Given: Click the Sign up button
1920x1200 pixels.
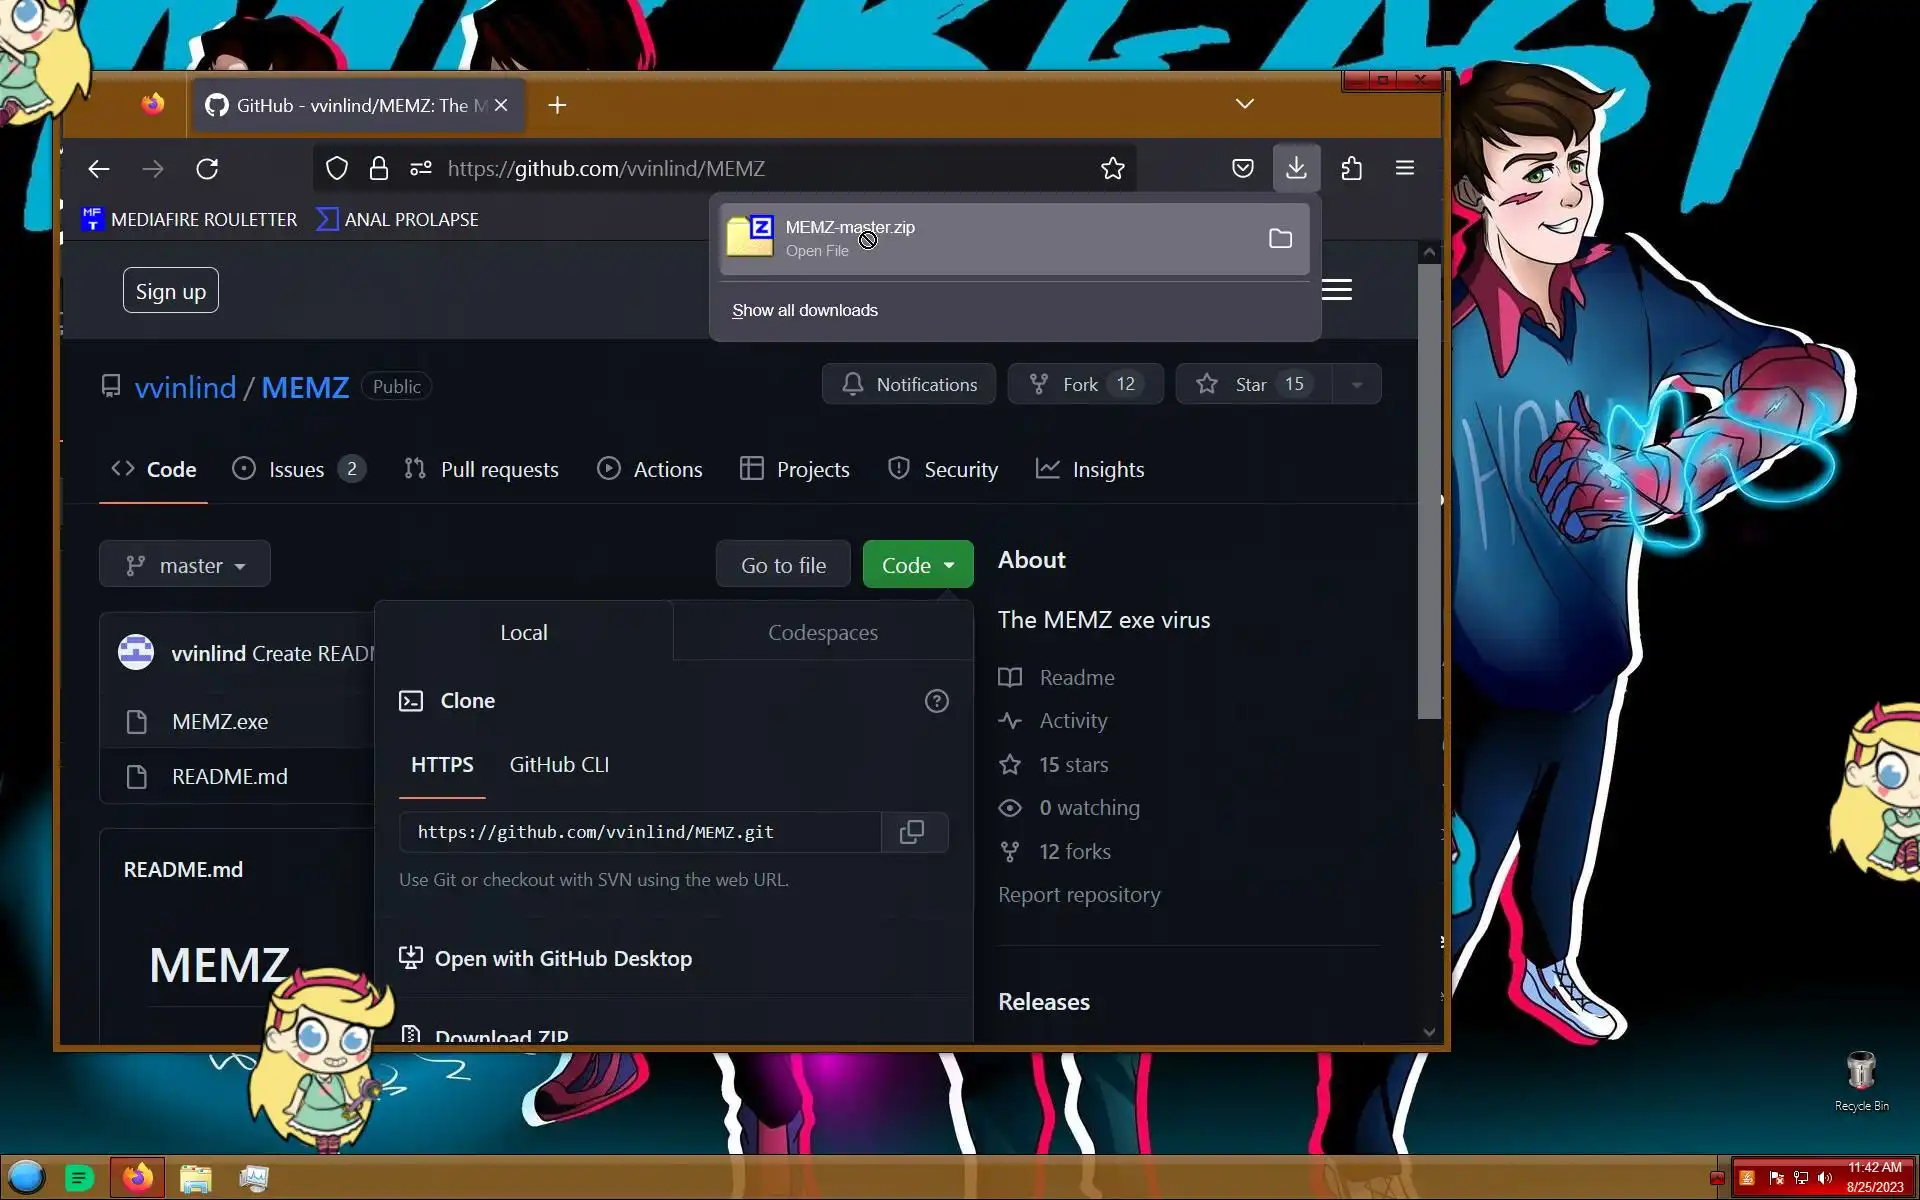Looking at the screenshot, I should tap(171, 291).
